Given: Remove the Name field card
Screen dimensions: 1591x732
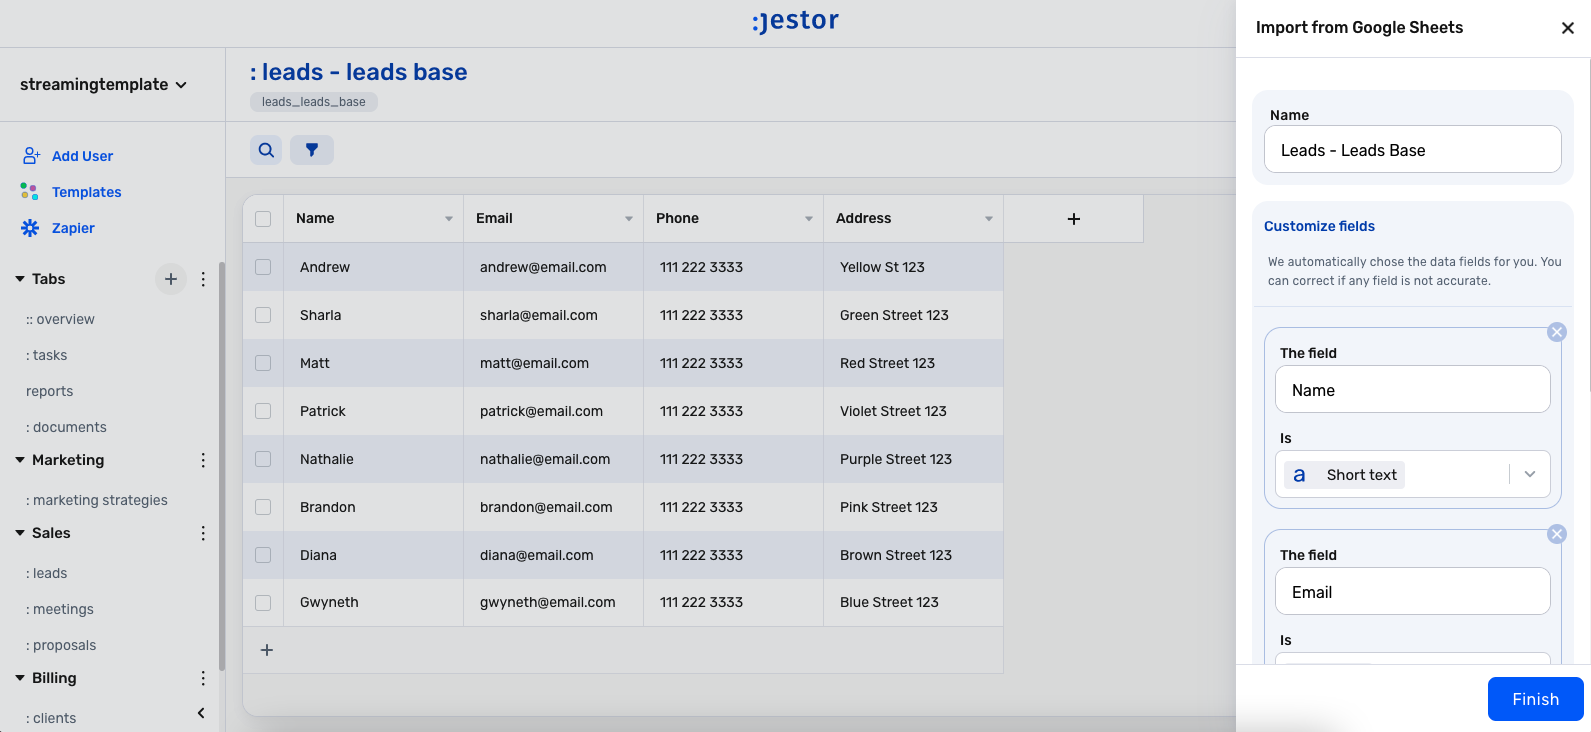Looking at the screenshot, I should pos(1557,332).
